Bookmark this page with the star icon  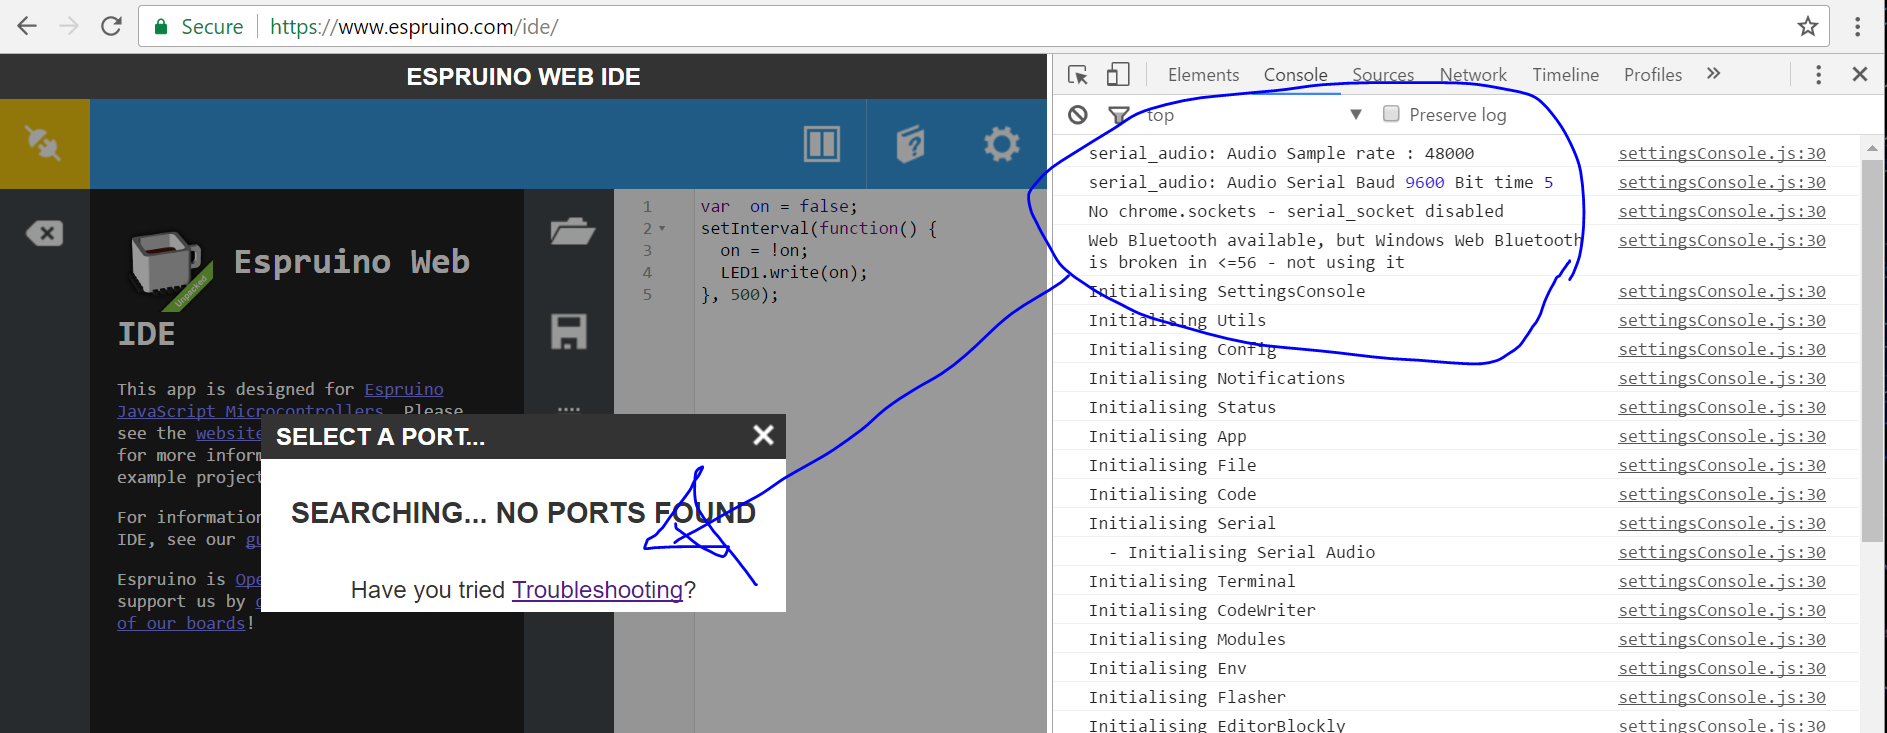(x=1807, y=26)
